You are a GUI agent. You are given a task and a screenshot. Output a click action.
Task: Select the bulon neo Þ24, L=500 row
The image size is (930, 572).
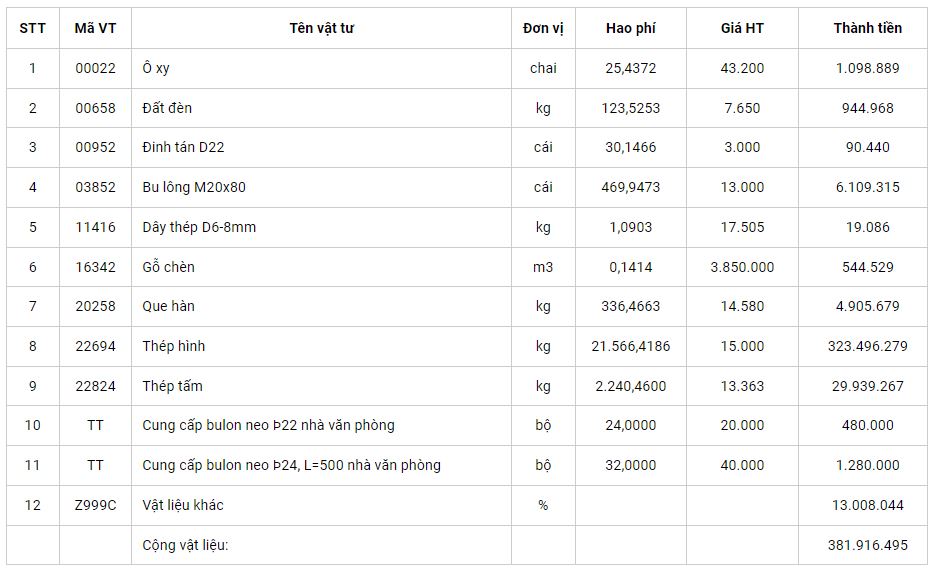(x=291, y=465)
